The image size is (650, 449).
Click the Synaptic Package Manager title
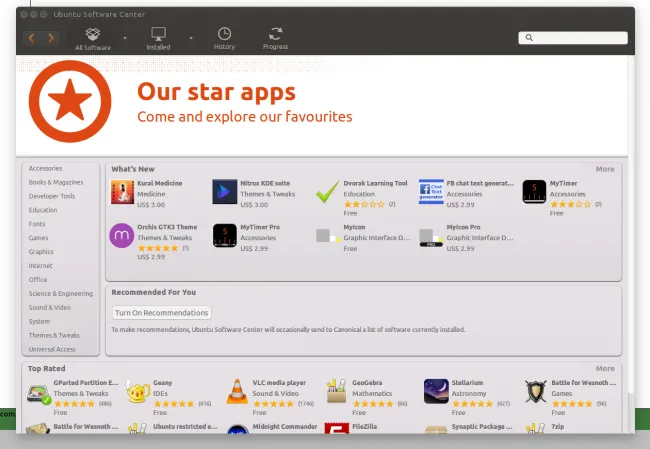tap(482, 427)
